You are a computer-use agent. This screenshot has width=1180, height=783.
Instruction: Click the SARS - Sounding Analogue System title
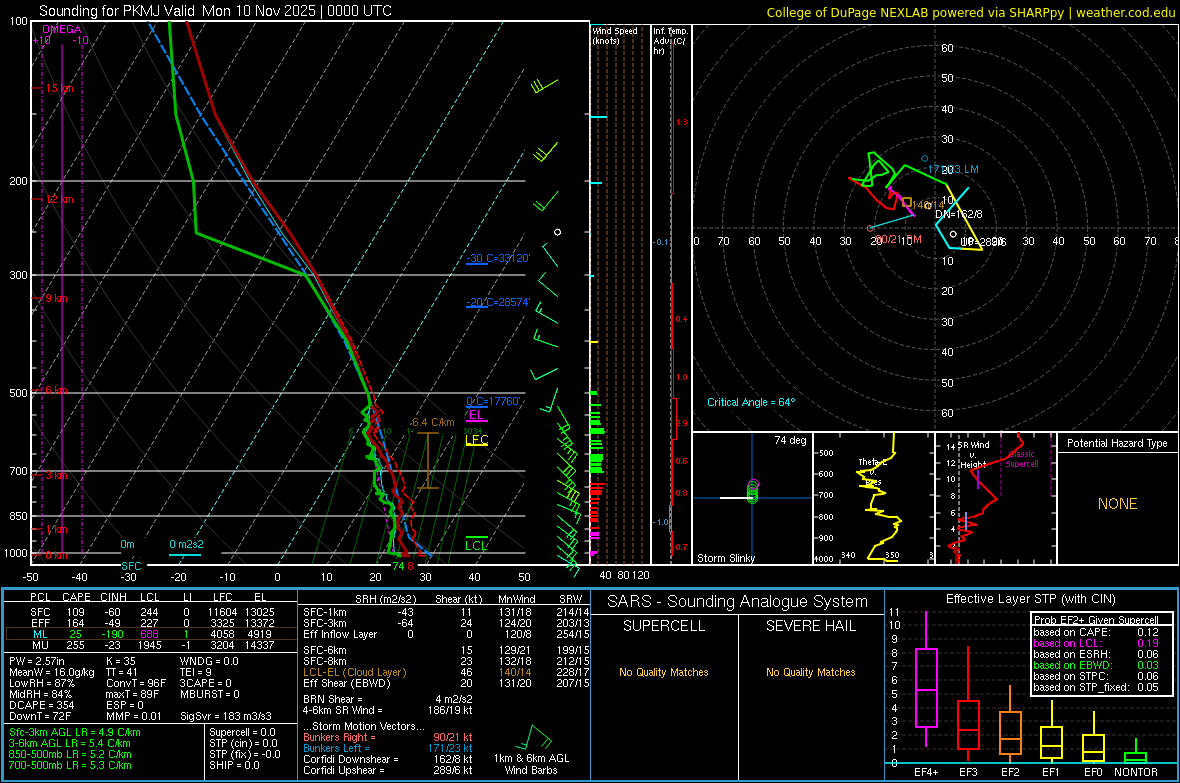(738, 601)
